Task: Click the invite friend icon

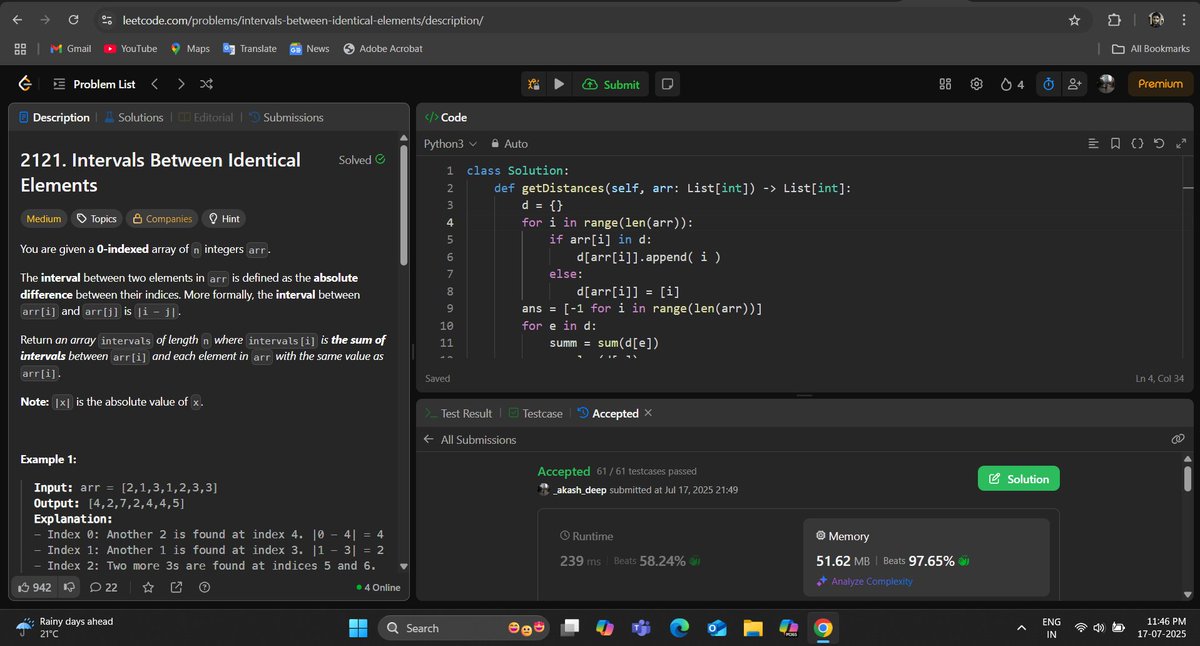Action: tap(1075, 84)
